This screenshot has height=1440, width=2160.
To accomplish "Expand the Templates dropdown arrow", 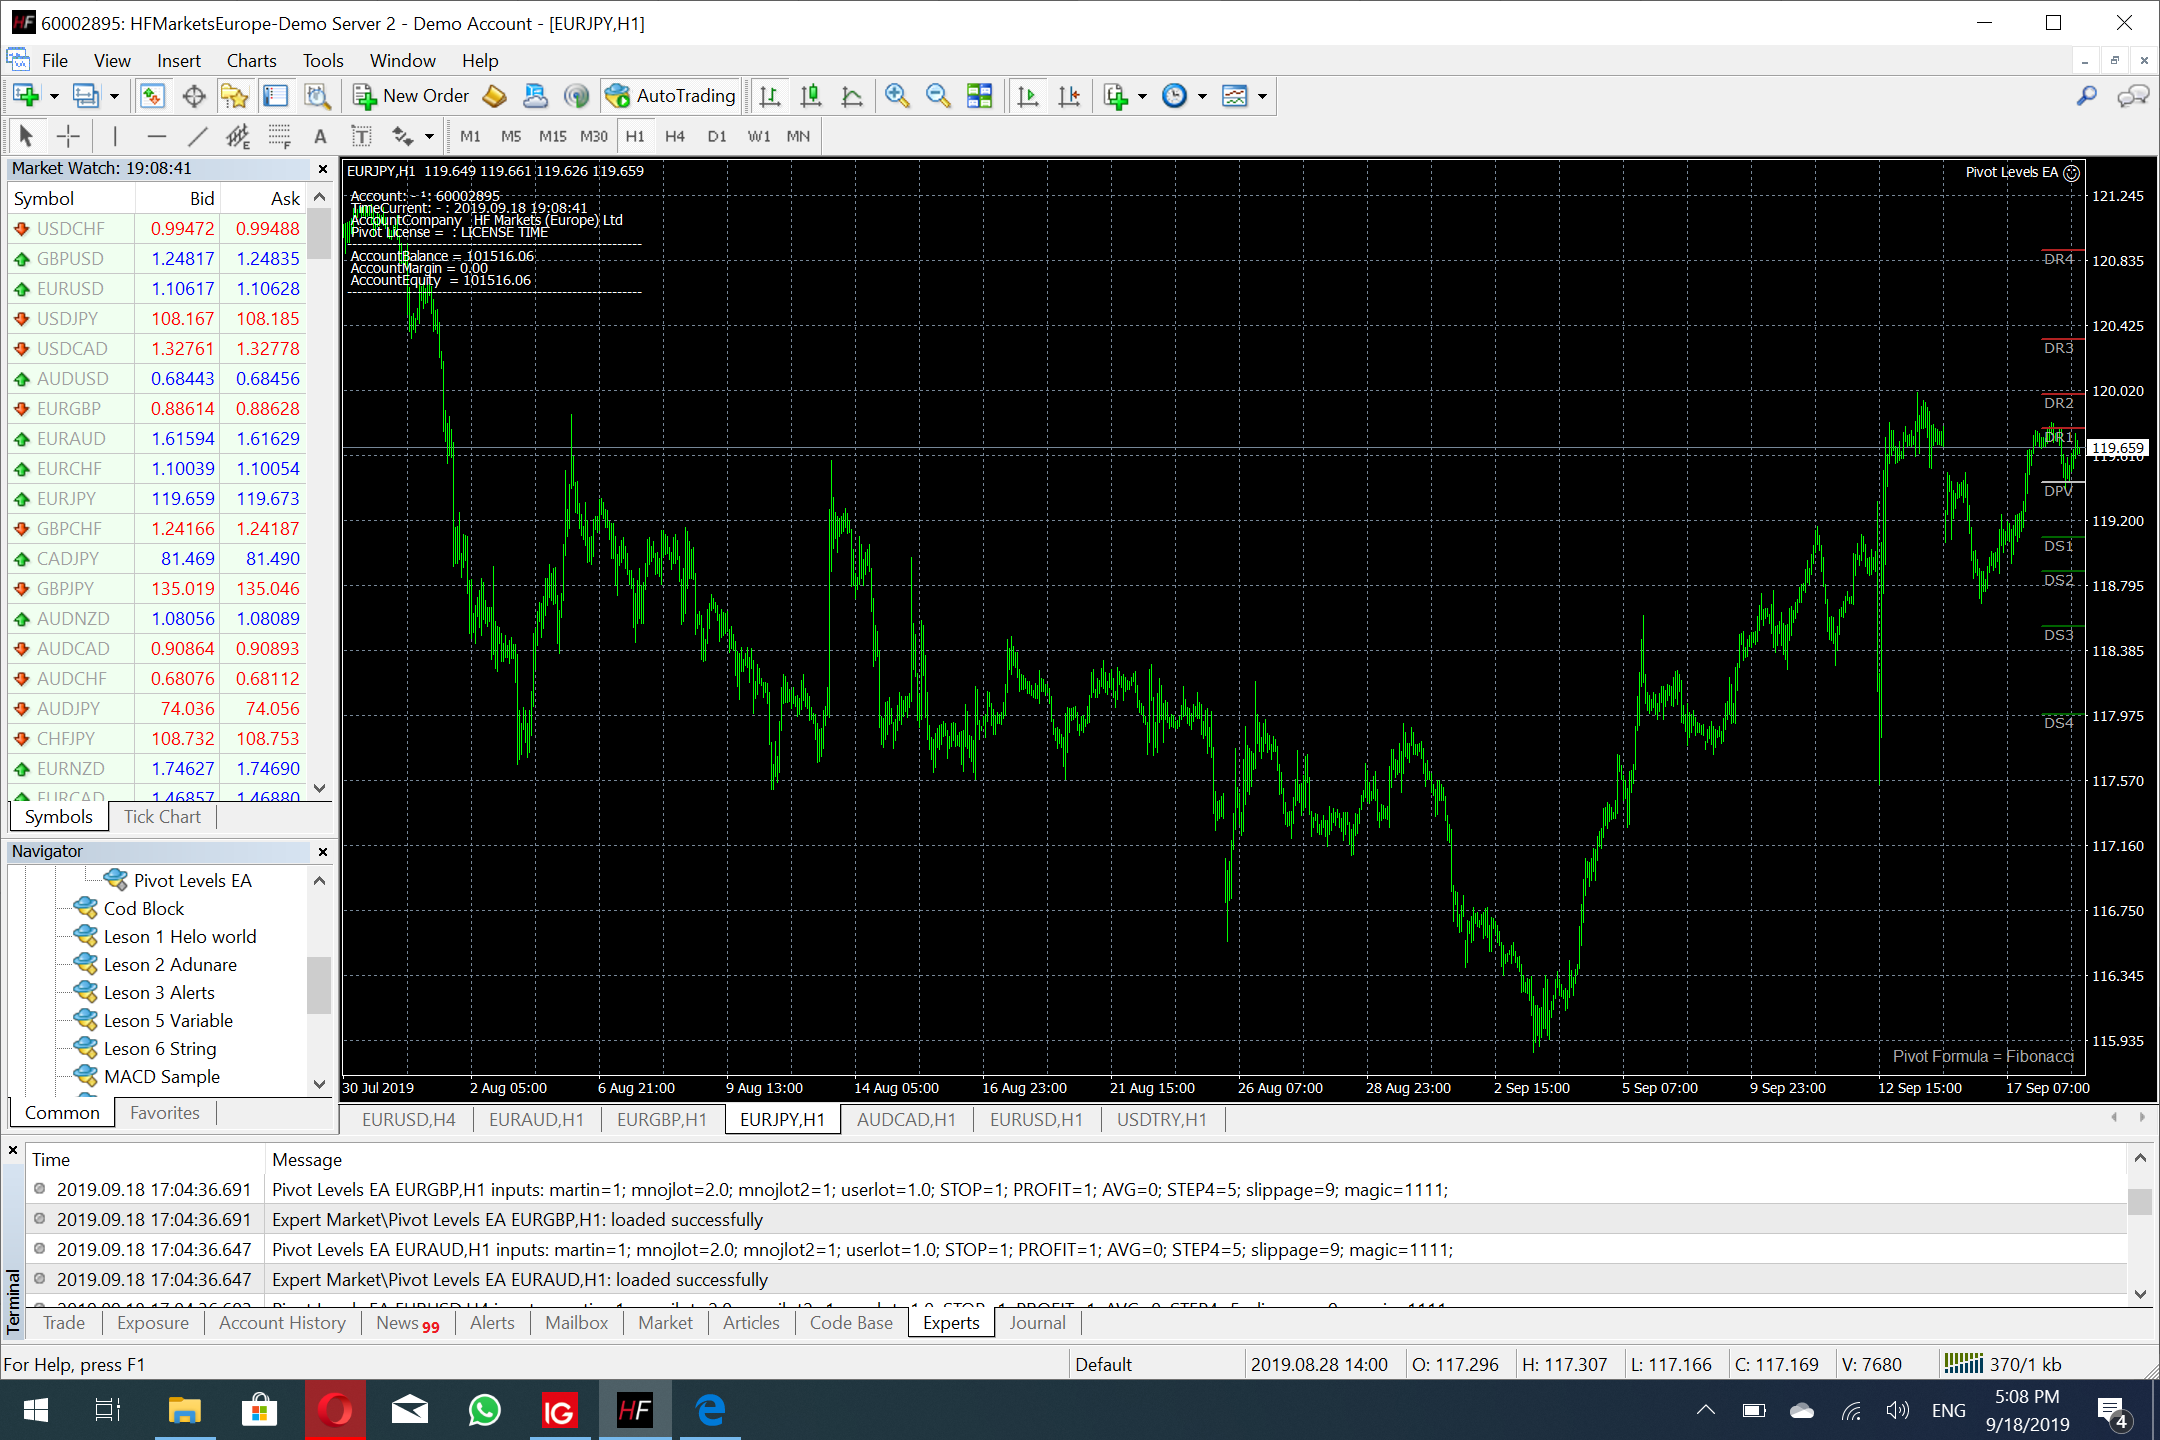I will [x=1262, y=96].
